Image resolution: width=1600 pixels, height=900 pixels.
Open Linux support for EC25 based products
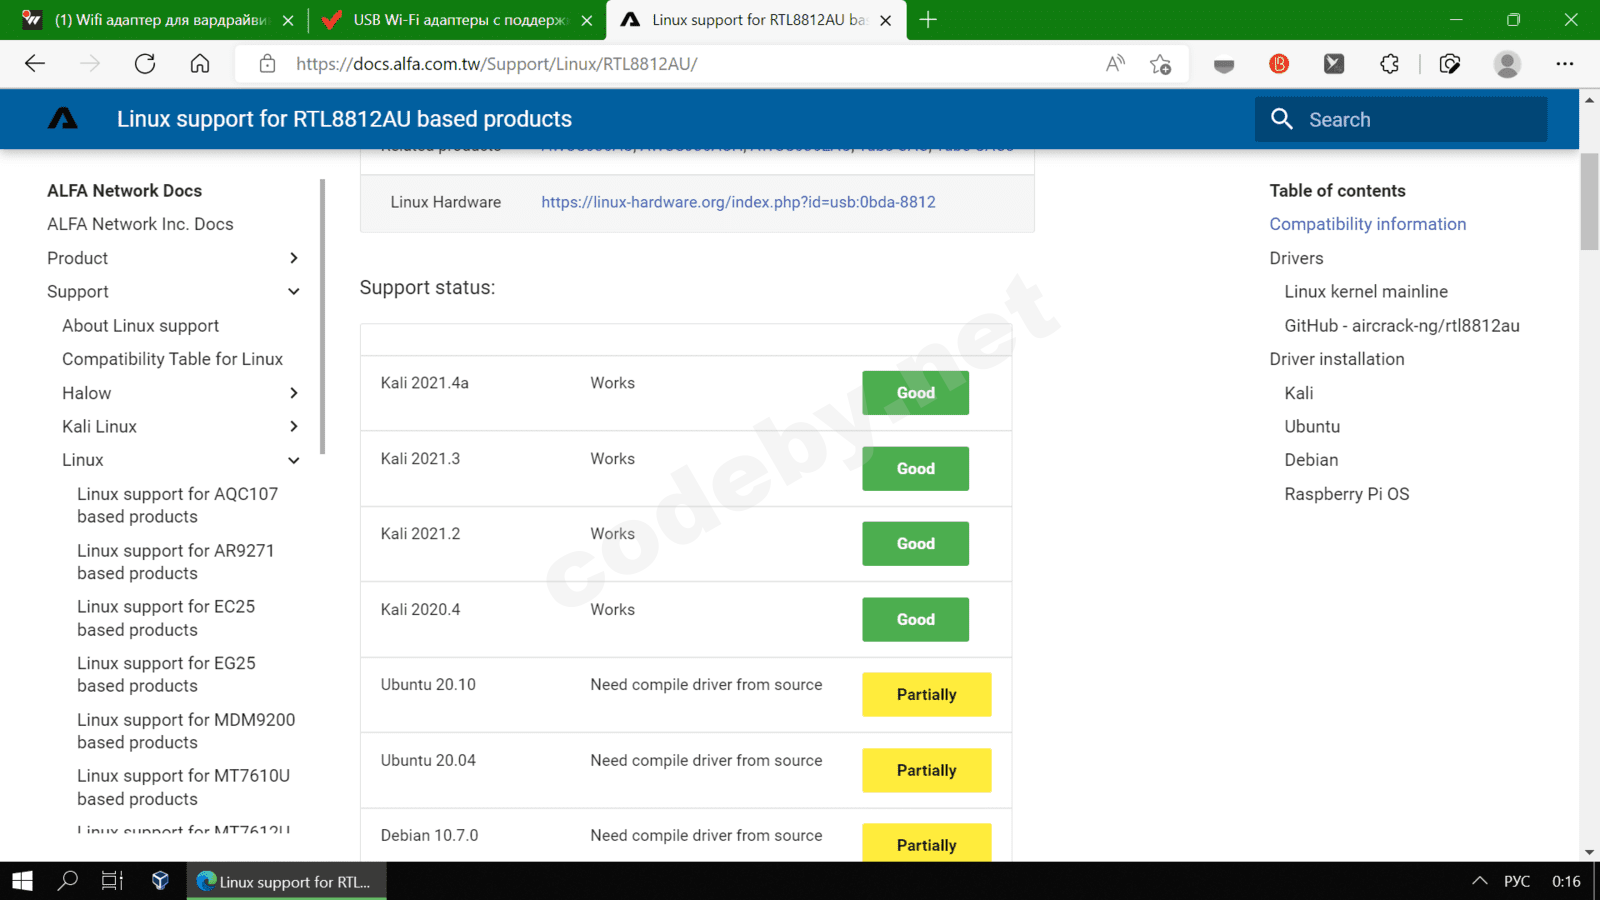pos(166,618)
